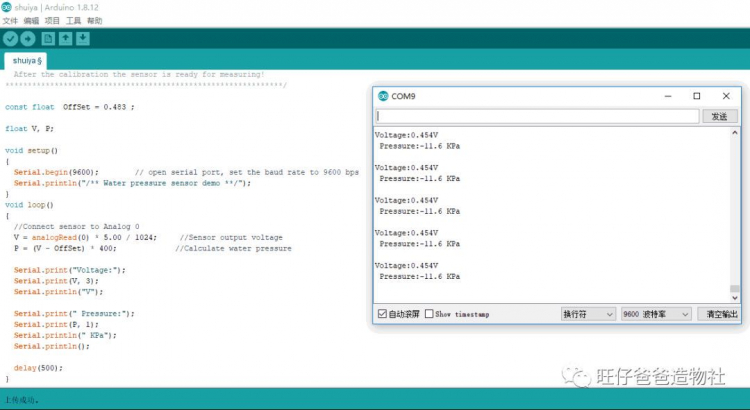Click the 'P = (V - OffSet) * 400;' line
The height and width of the screenshot is (410, 750).
(65, 248)
